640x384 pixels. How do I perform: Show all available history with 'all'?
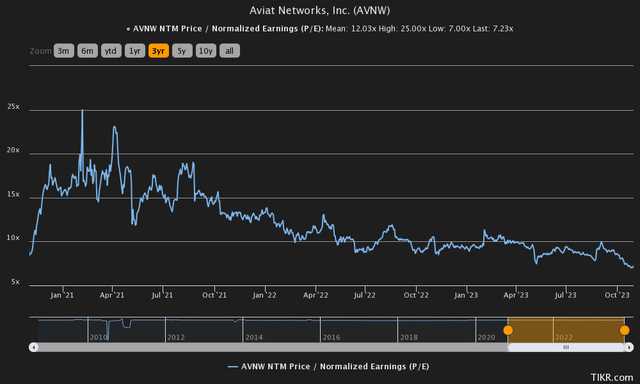click(229, 51)
